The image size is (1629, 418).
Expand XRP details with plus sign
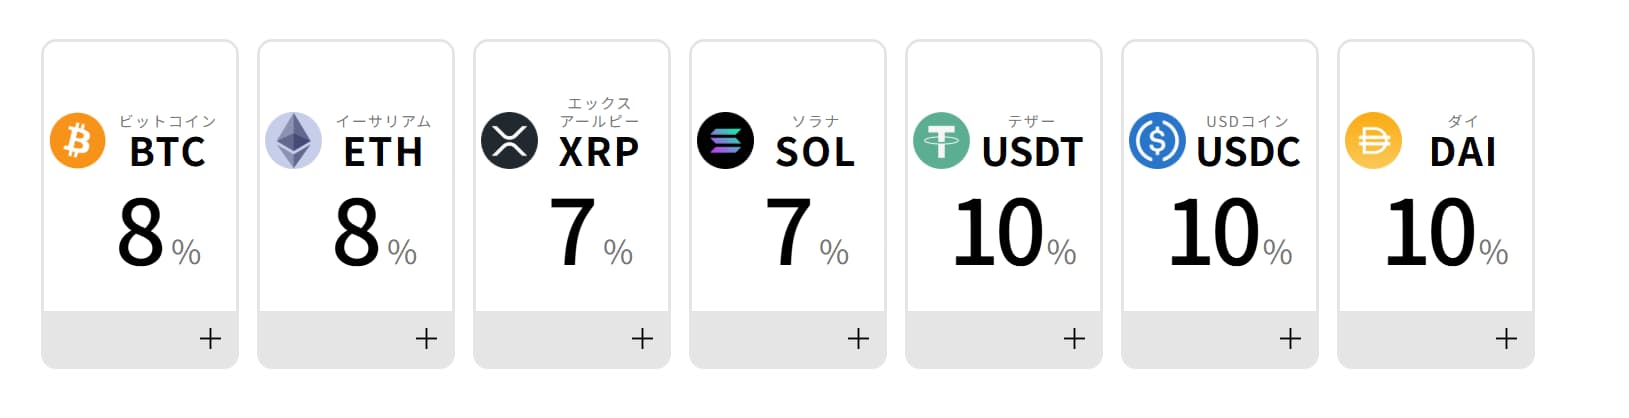(x=642, y=339)
